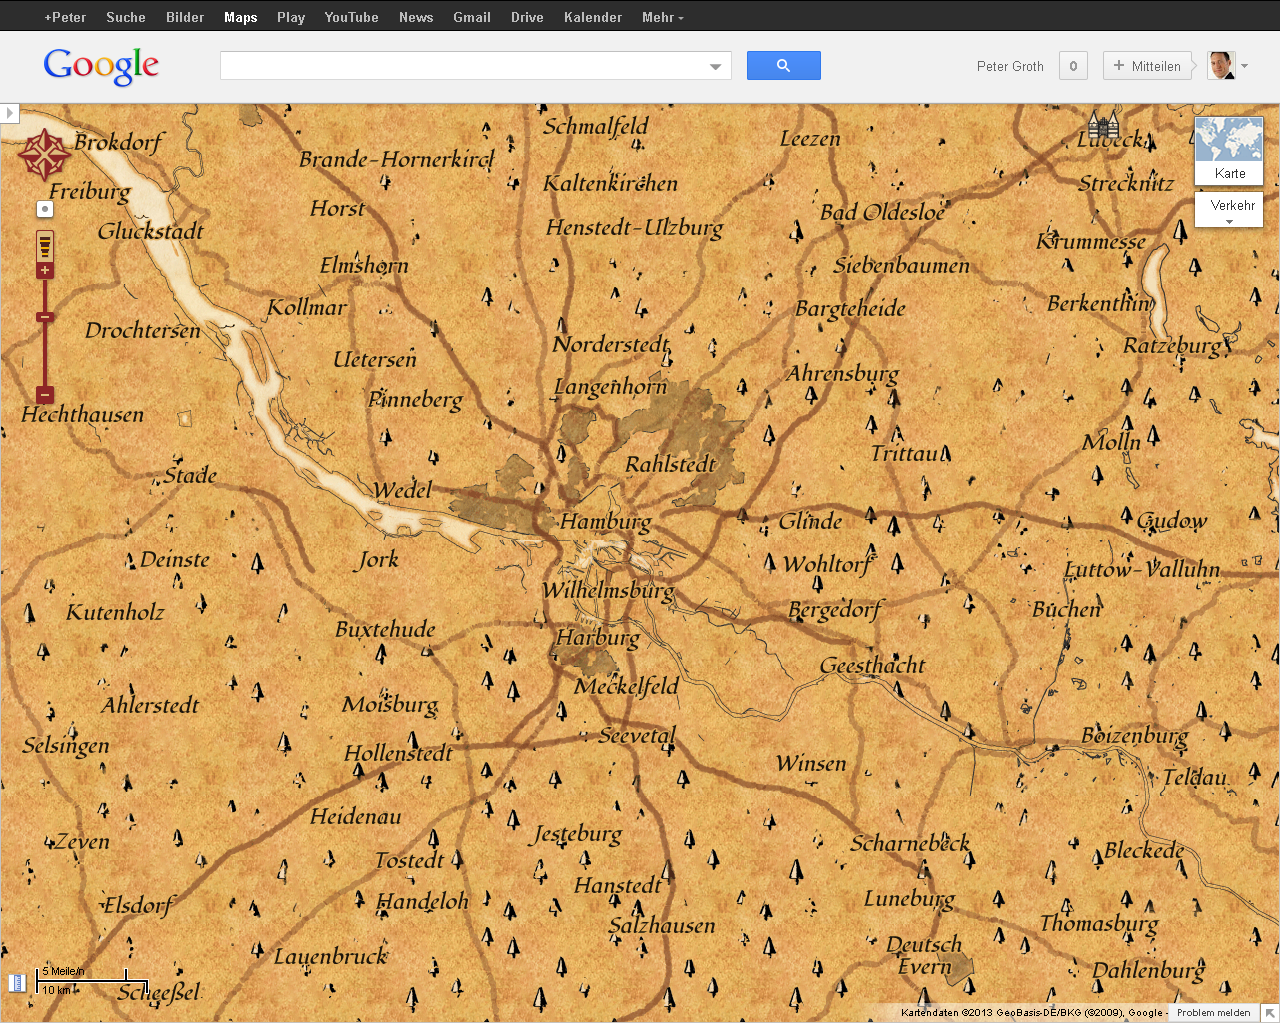
Task: Click the zoom slider handle
Action: pyautogui.click(x=44, y=317)
